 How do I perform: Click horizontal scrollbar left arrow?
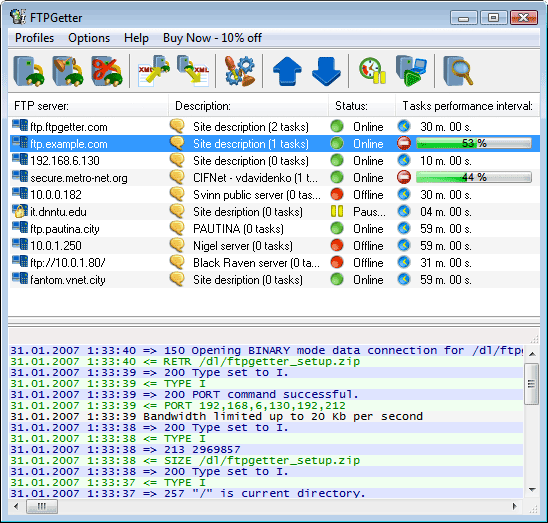16,506
